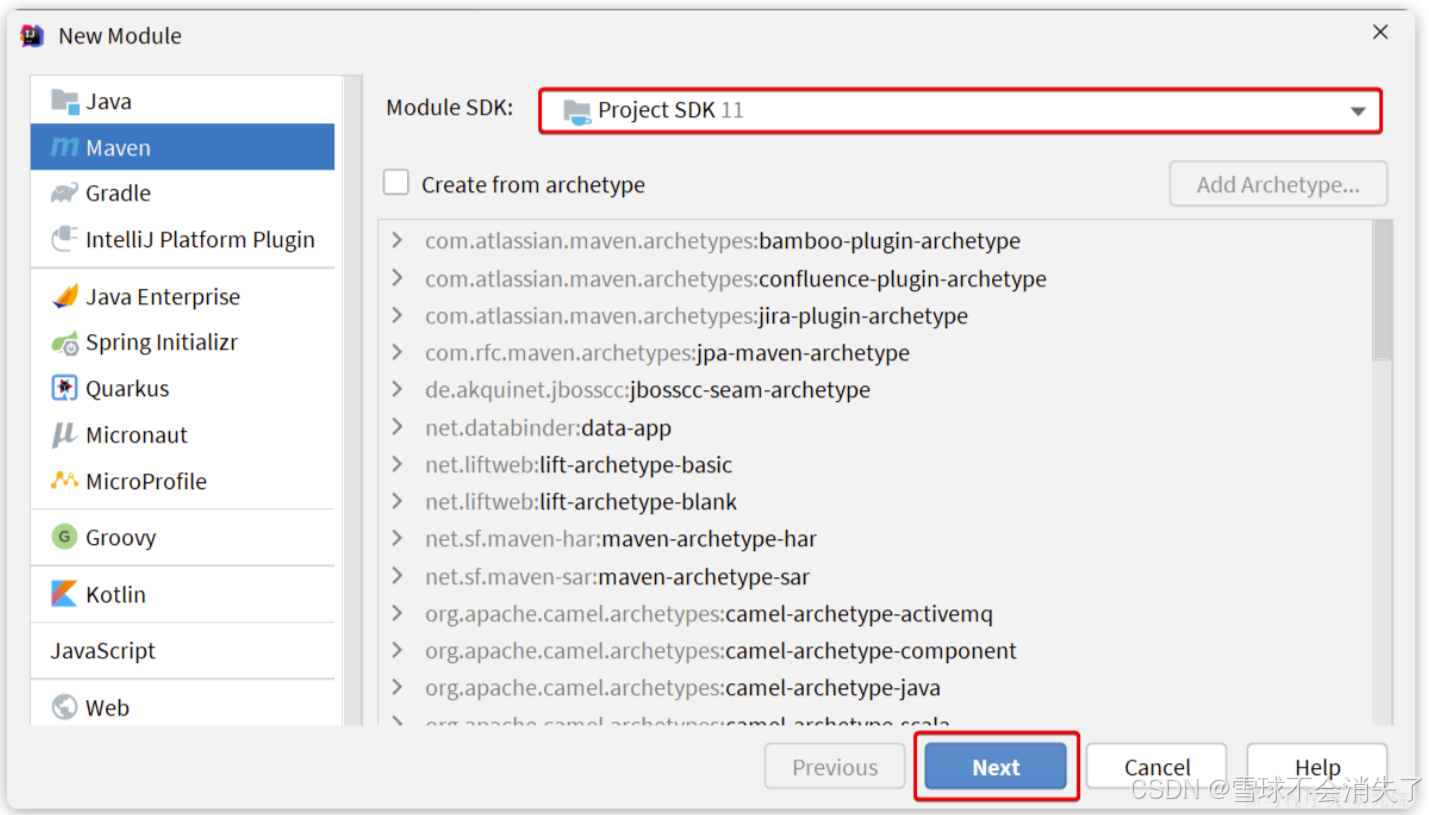Click the IntelliJ Platform Plugin icon
Screen dimensions: 1429x815
(x=64, y=239)
